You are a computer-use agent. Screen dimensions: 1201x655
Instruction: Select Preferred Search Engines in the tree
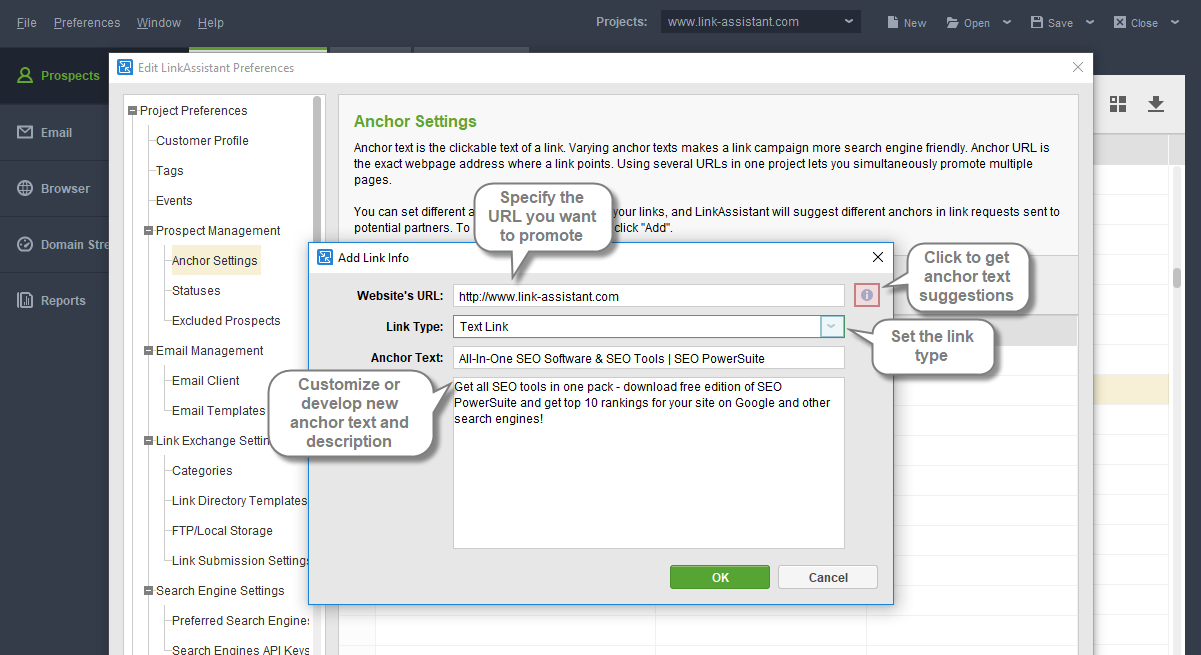tap(241, 621)
